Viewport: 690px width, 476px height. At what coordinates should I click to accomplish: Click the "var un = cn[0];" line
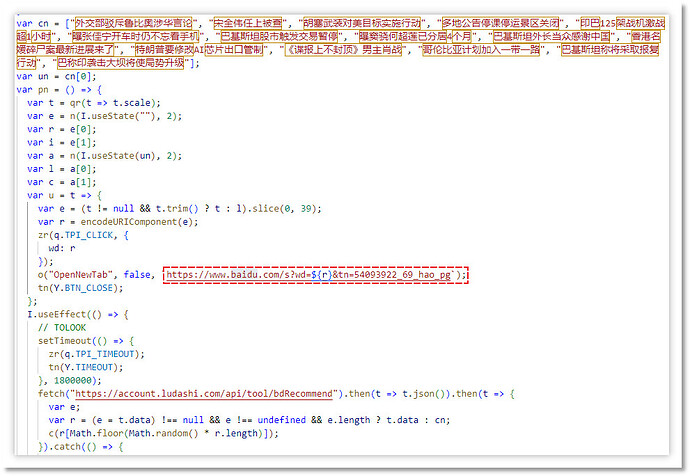point(55,76)
